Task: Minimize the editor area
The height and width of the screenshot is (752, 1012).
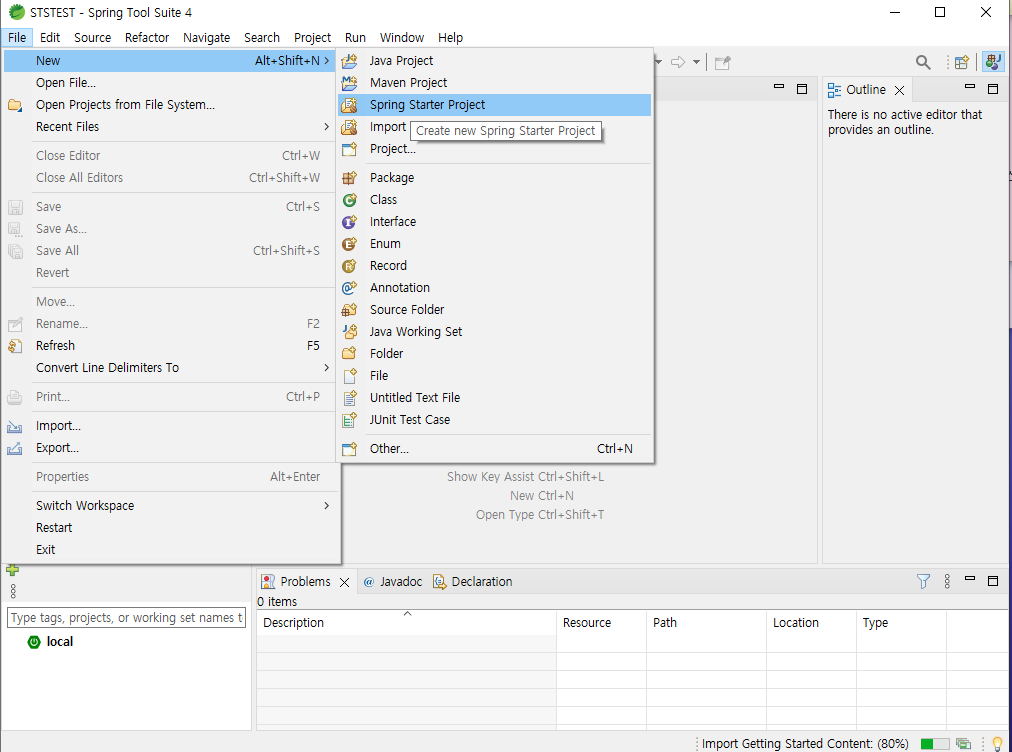Action: point(779,87)
